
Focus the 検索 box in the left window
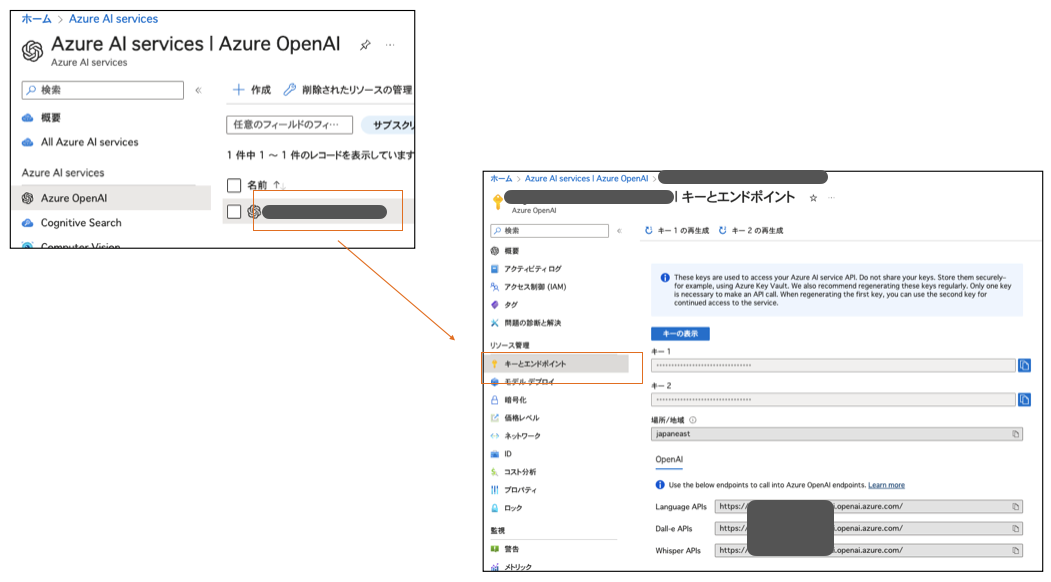point(103,90)
